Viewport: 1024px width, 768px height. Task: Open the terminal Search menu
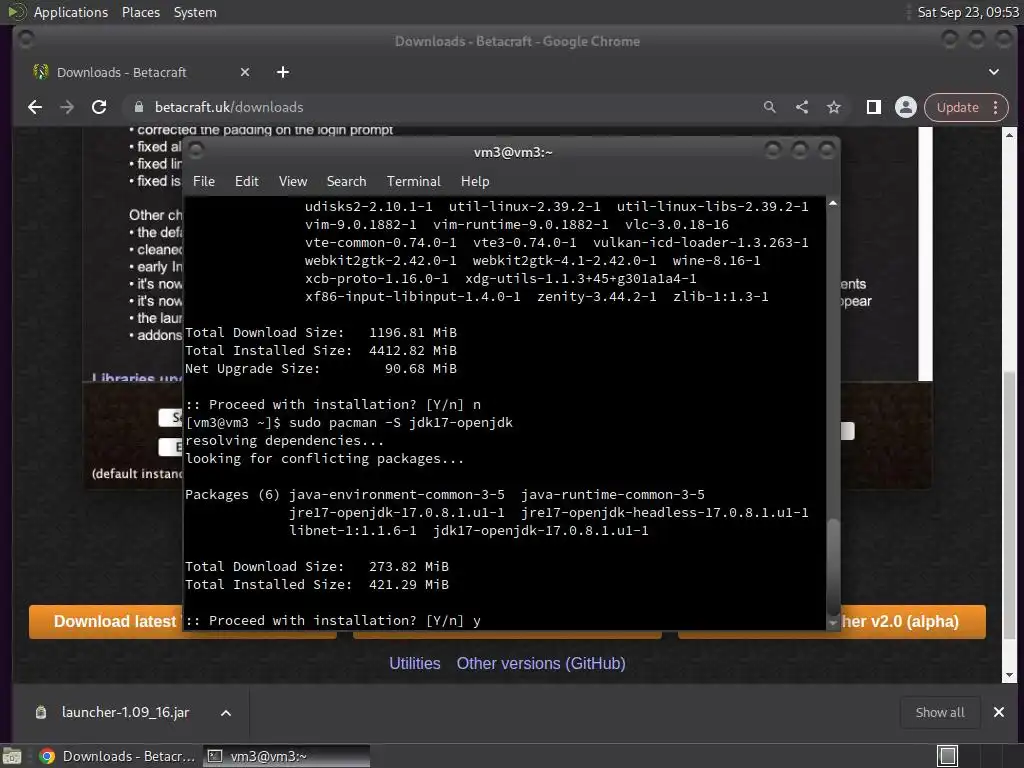point(346,182)
